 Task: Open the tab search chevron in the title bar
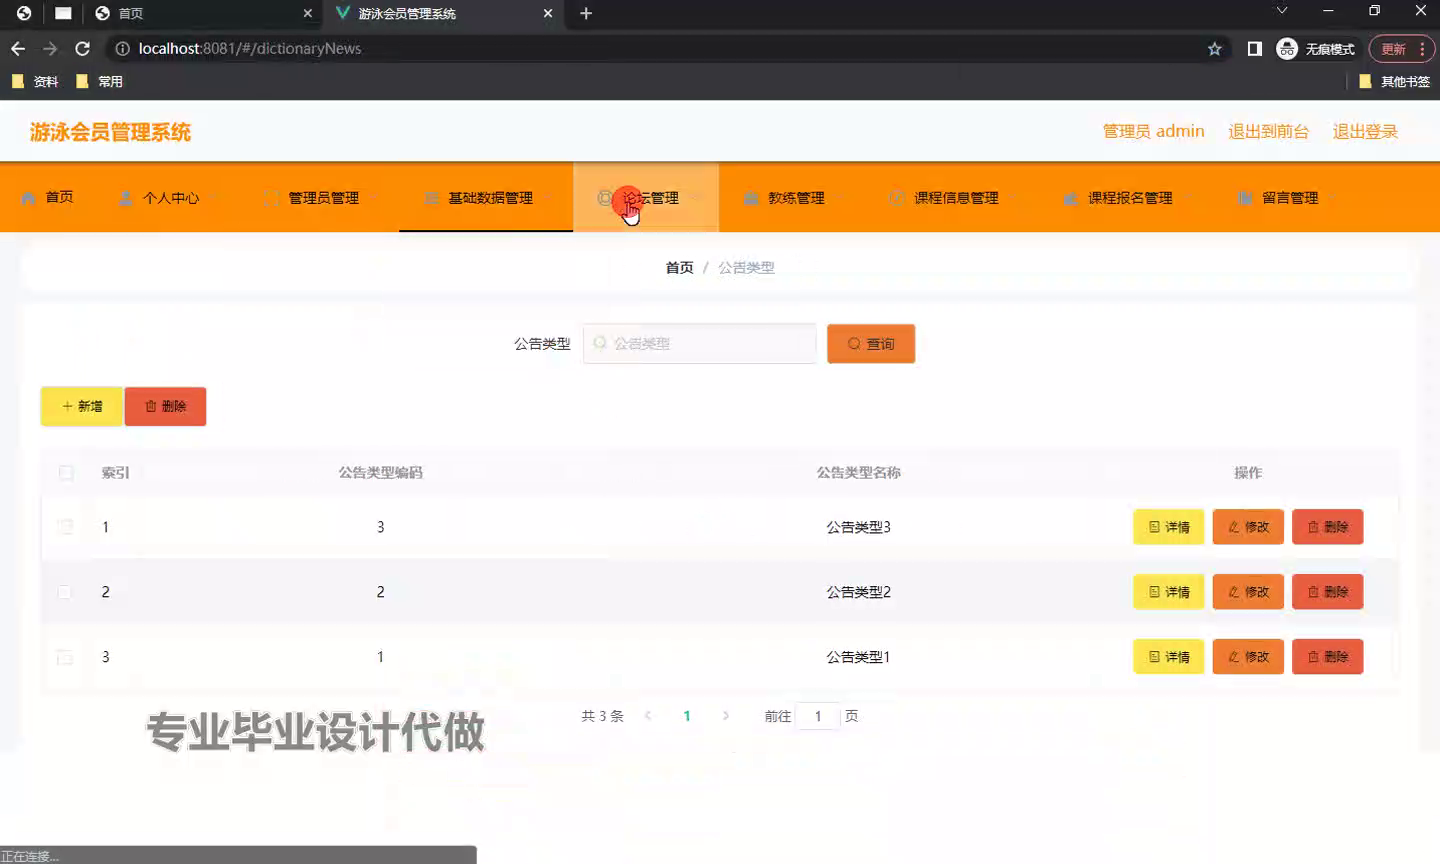1282,11
